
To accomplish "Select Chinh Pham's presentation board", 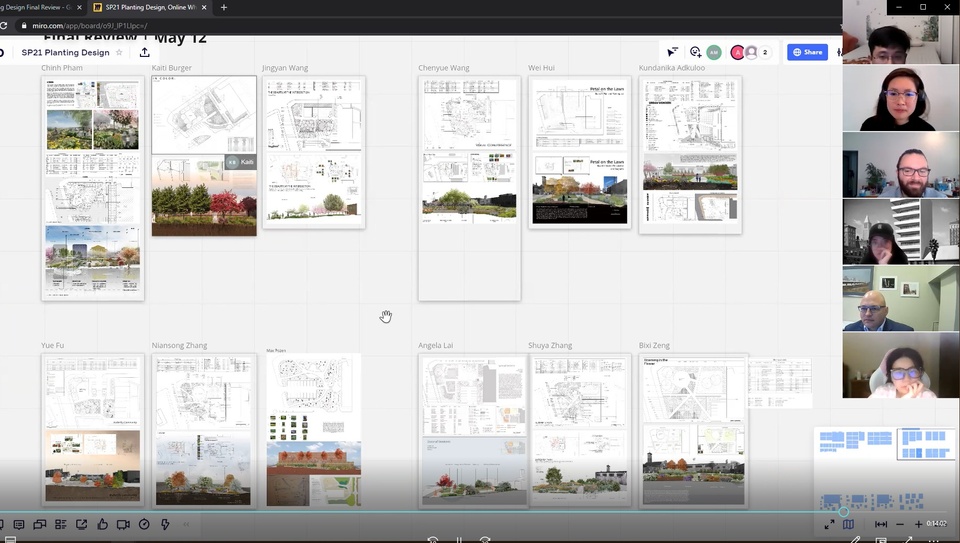I will (x=93, y=188).
